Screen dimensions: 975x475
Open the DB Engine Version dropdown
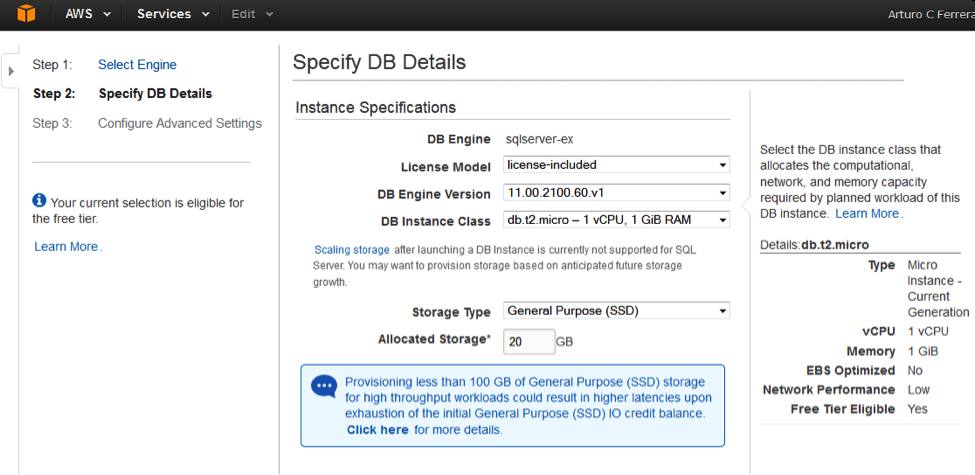point(616,193)
